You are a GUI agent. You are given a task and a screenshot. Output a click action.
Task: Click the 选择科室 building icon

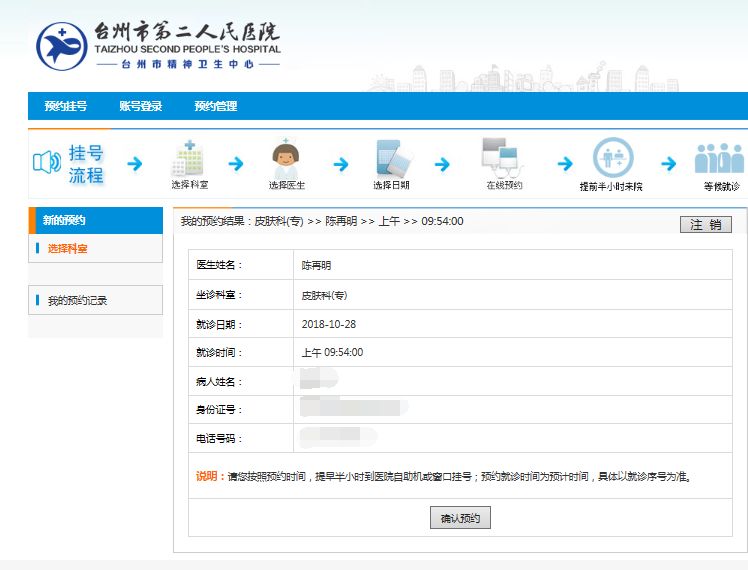tap(189, 159)
